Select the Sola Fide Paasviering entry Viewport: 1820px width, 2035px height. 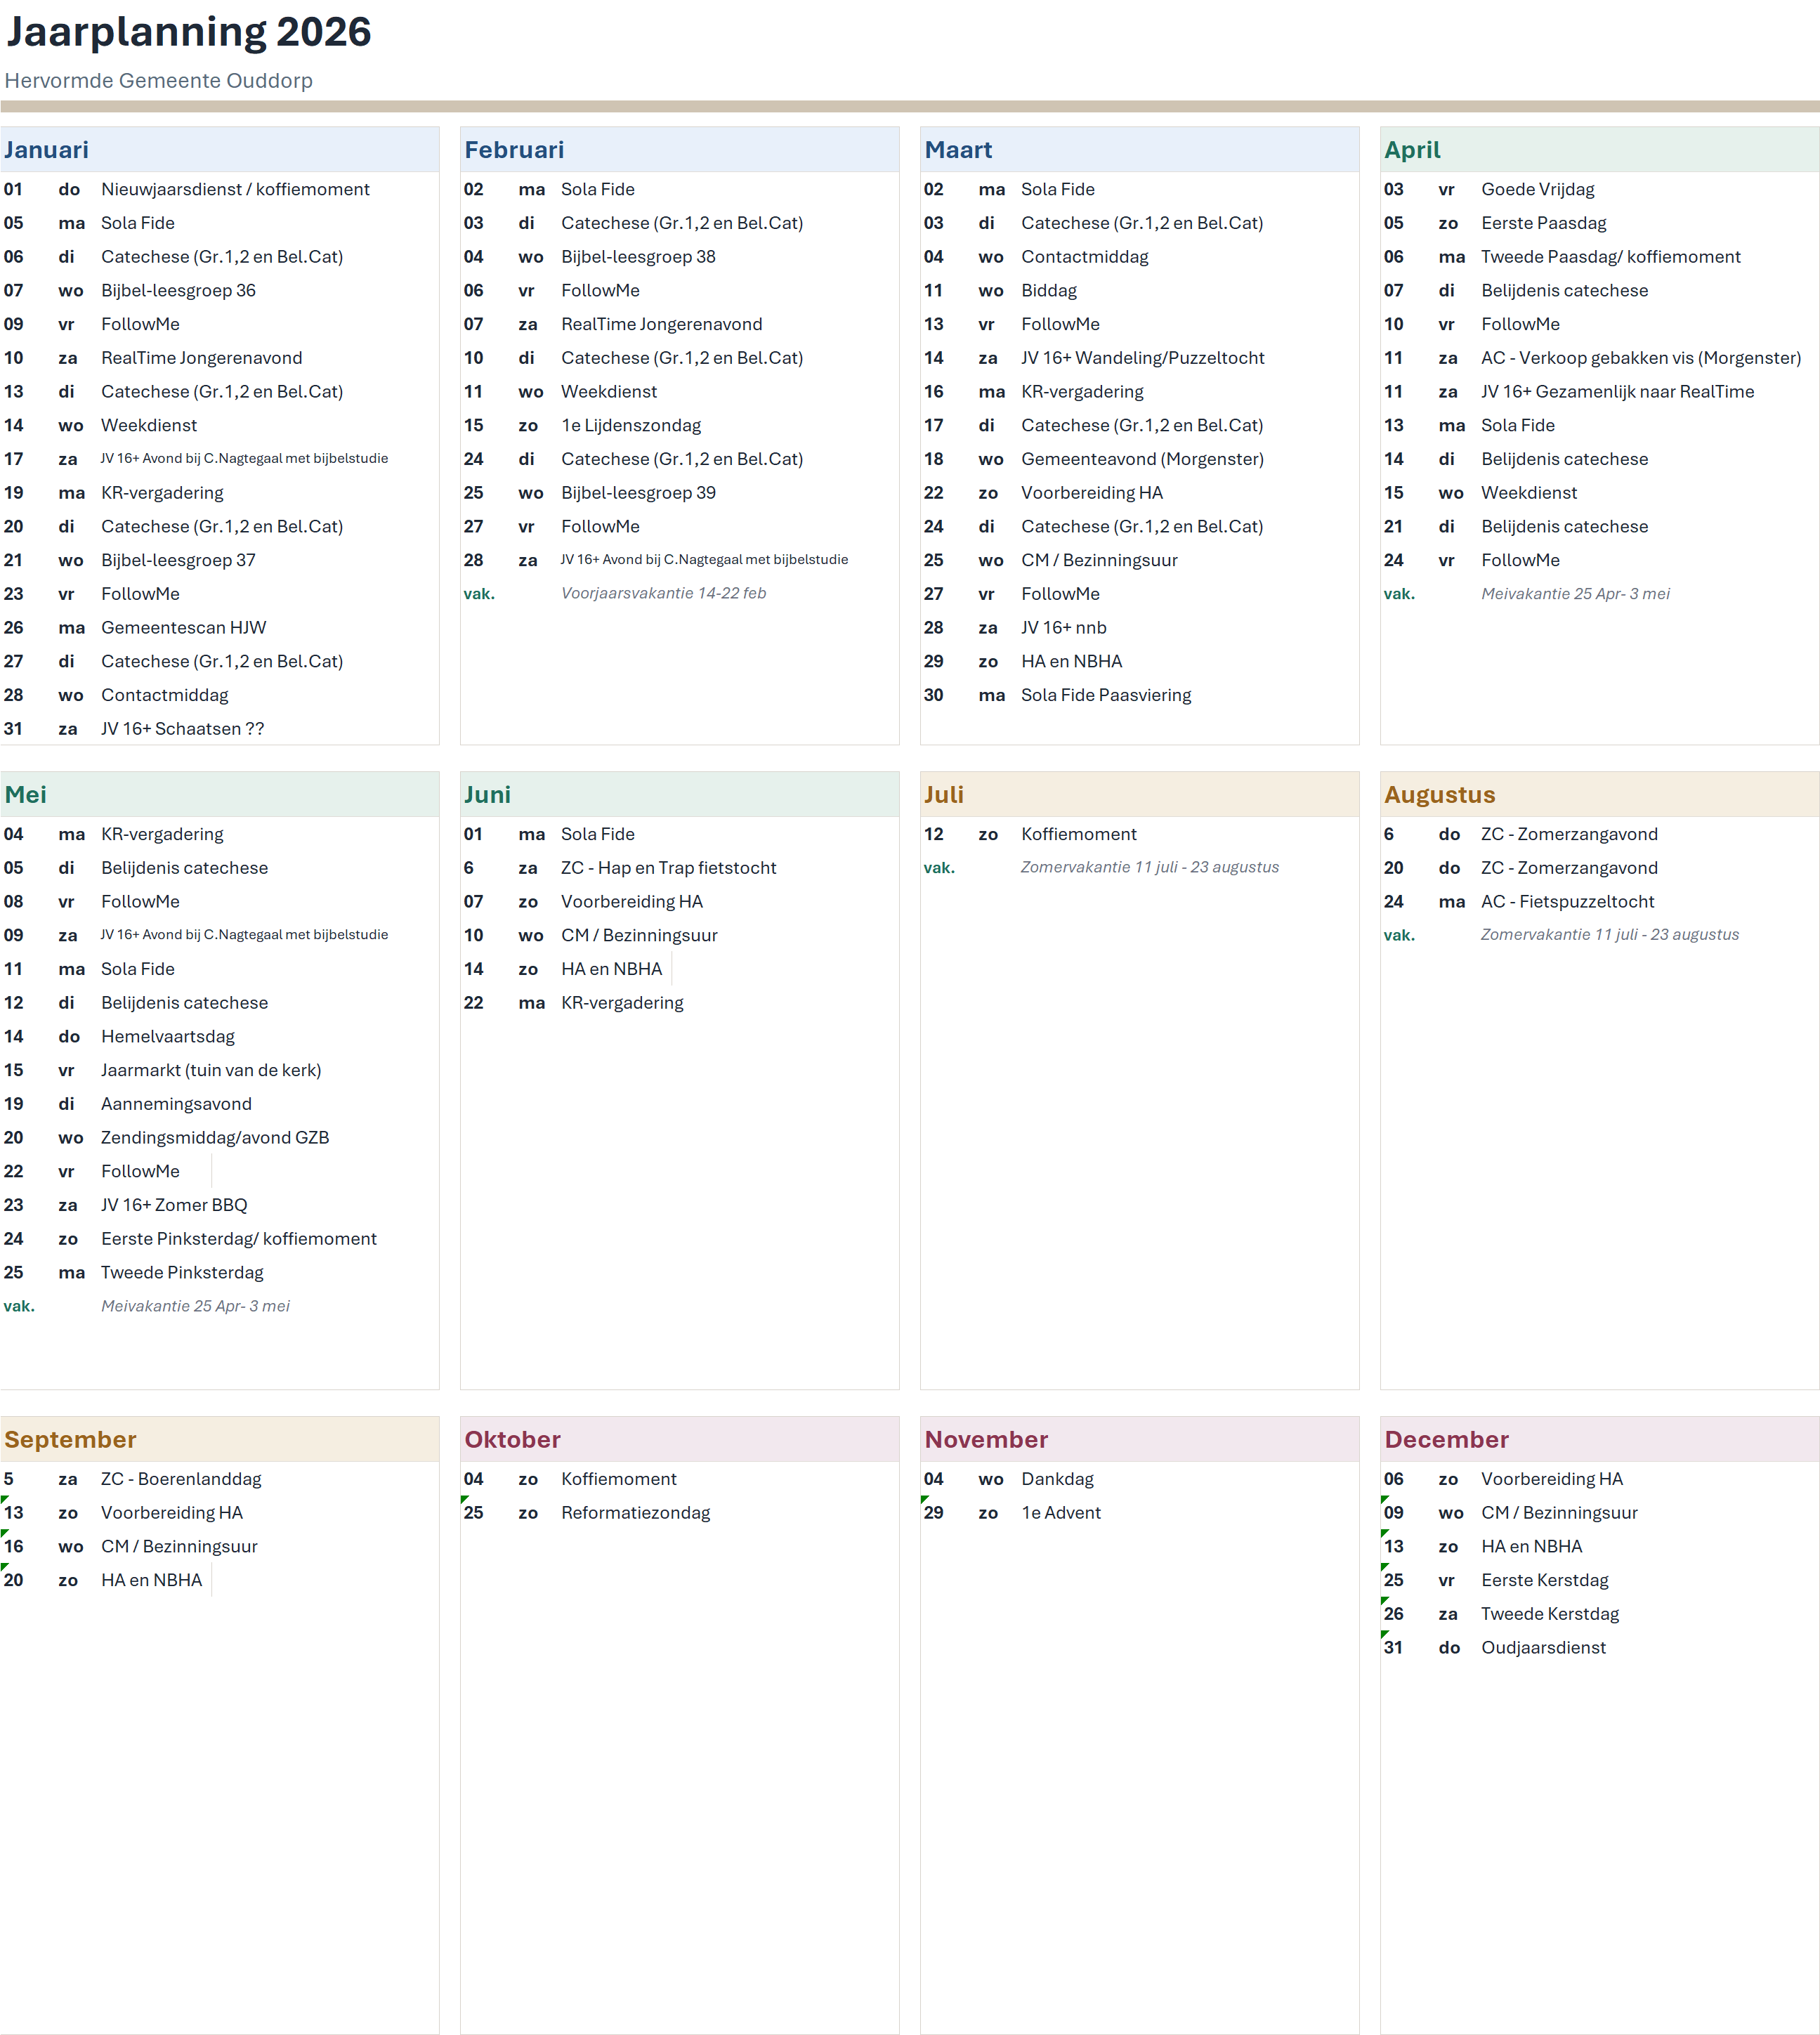coord(1105,696)
